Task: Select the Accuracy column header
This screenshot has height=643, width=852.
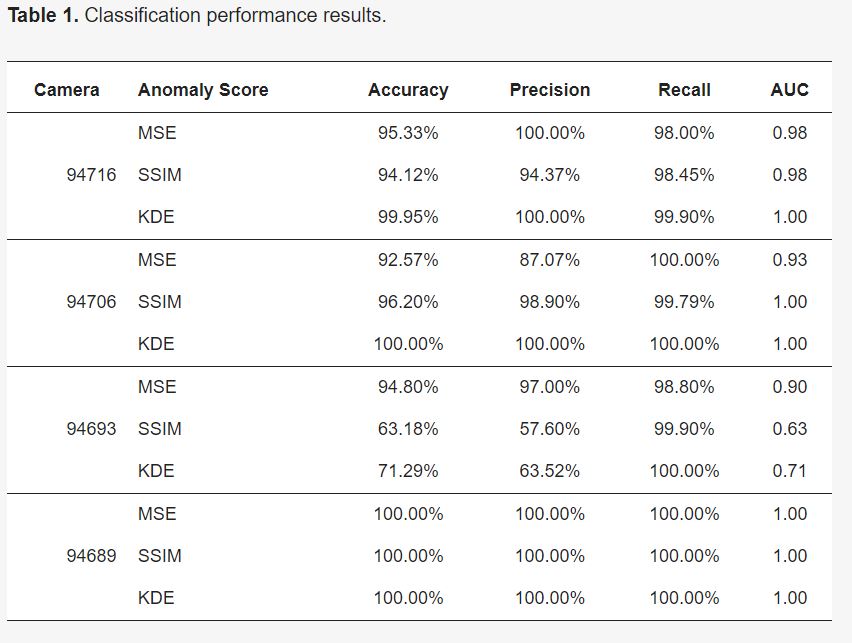Action: click(x=408, y=90)
